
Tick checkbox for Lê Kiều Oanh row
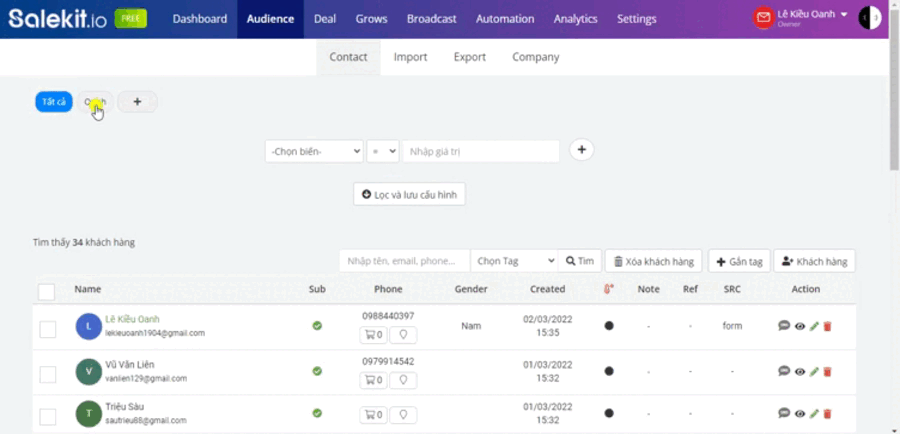coord(48,329)
